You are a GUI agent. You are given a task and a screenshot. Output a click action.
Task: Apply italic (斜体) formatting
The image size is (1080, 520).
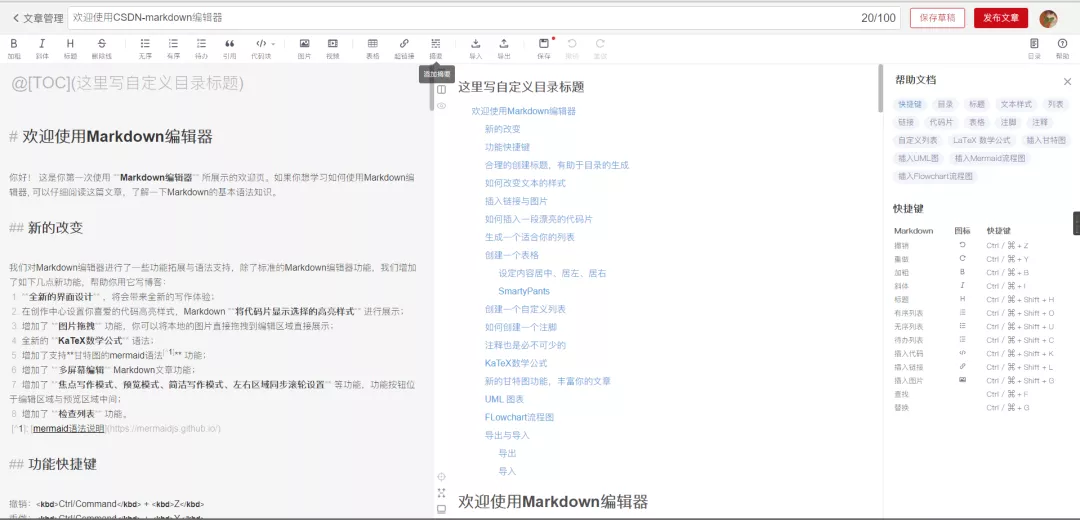pyautogui.click(x=42, y=48)
